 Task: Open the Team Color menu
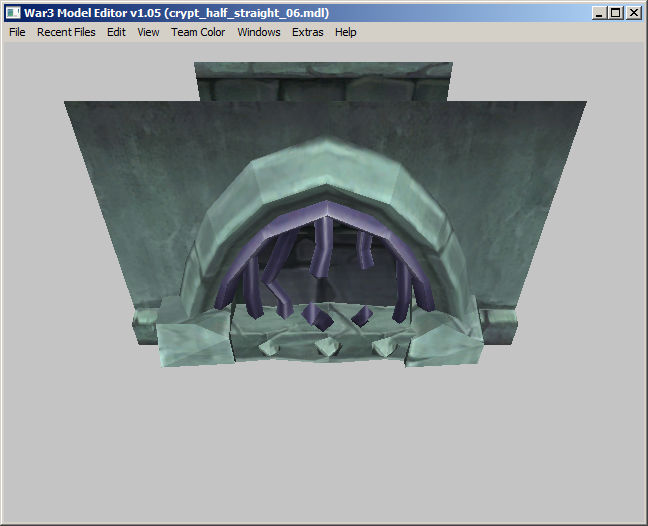tap(198, 32)
